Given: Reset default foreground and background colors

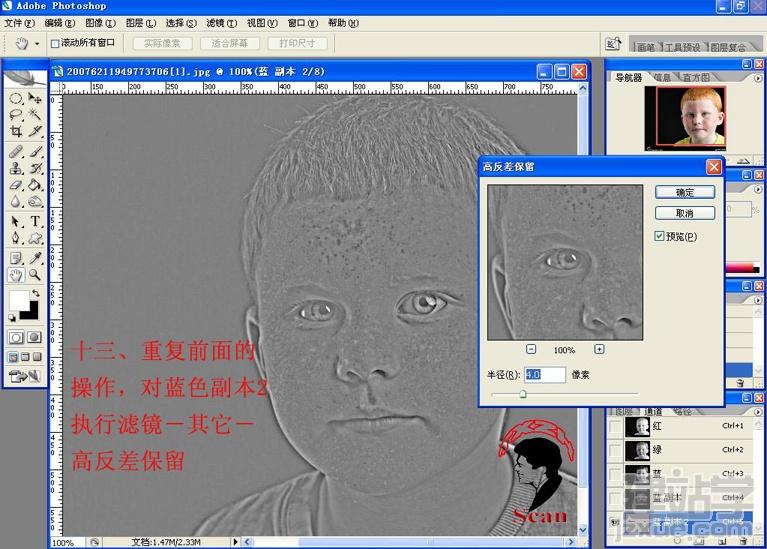Looking at the screenshot, I should (12, 318).
